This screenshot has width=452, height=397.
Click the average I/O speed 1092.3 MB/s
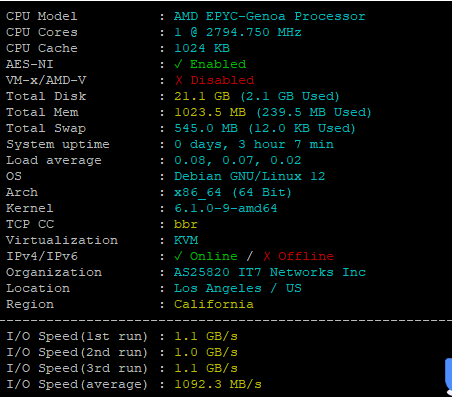[x=218, y=384]
